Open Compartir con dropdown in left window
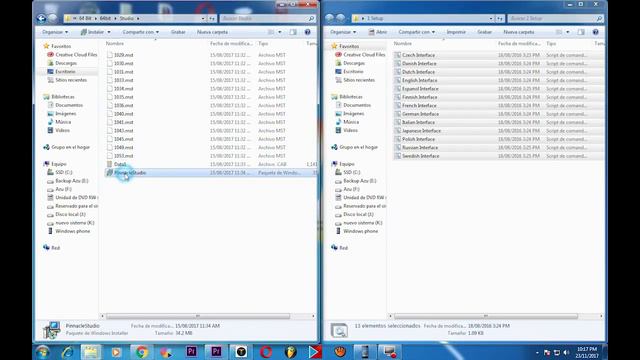Image resolution: width=640 pixels, height=360 pixels. point(140,32)
